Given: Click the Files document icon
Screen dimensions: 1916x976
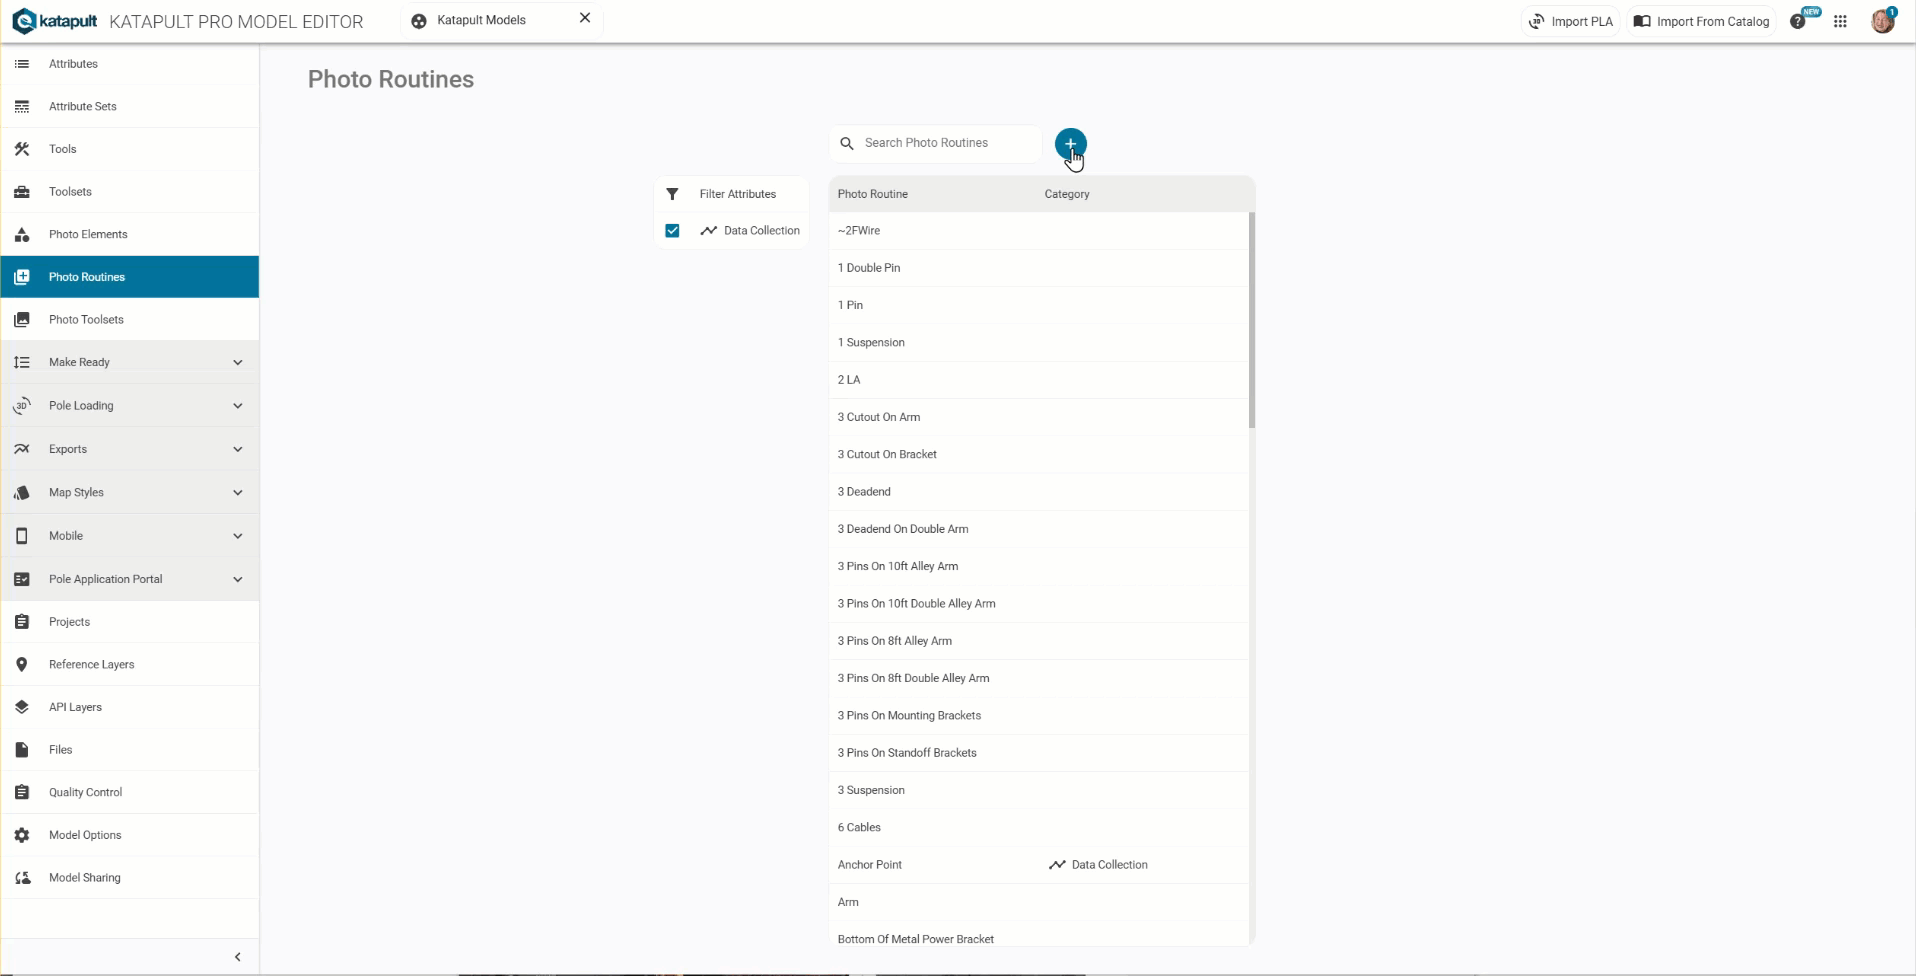Looking at the screenshot, I should [x=22, y=750].
